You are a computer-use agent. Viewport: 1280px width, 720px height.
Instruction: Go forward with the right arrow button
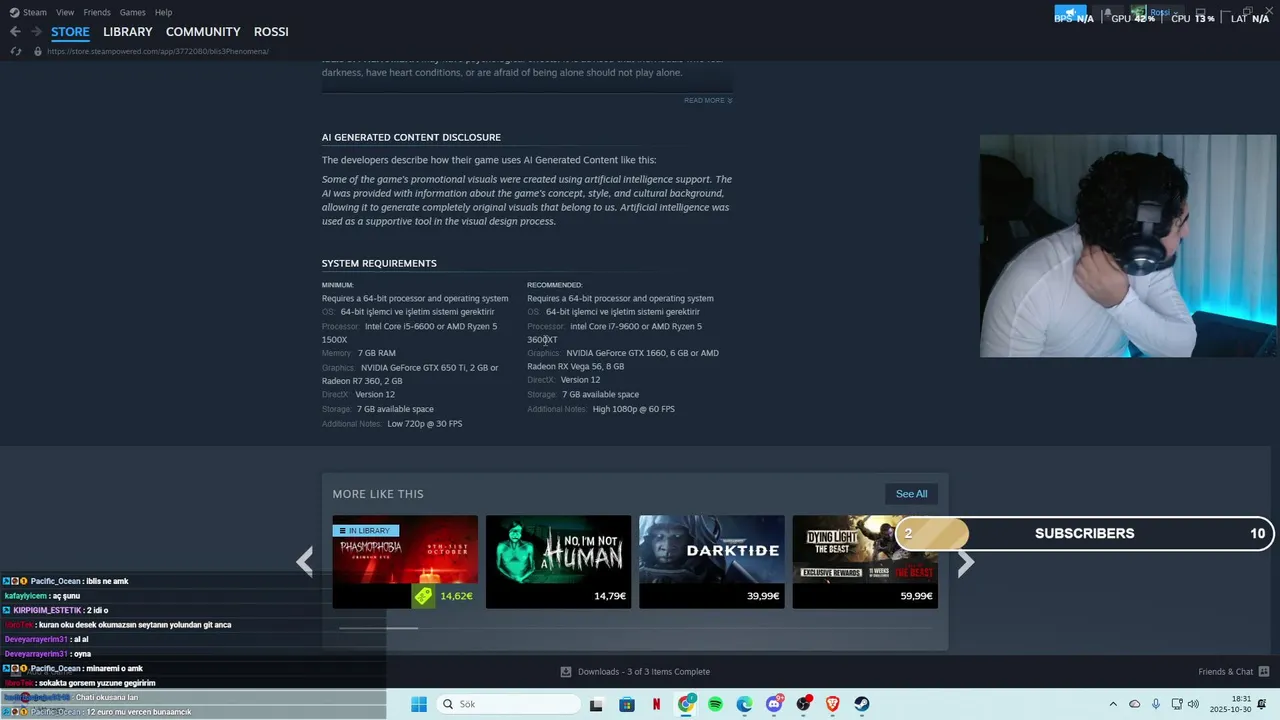pyautogui.click(x=36, y=32)
